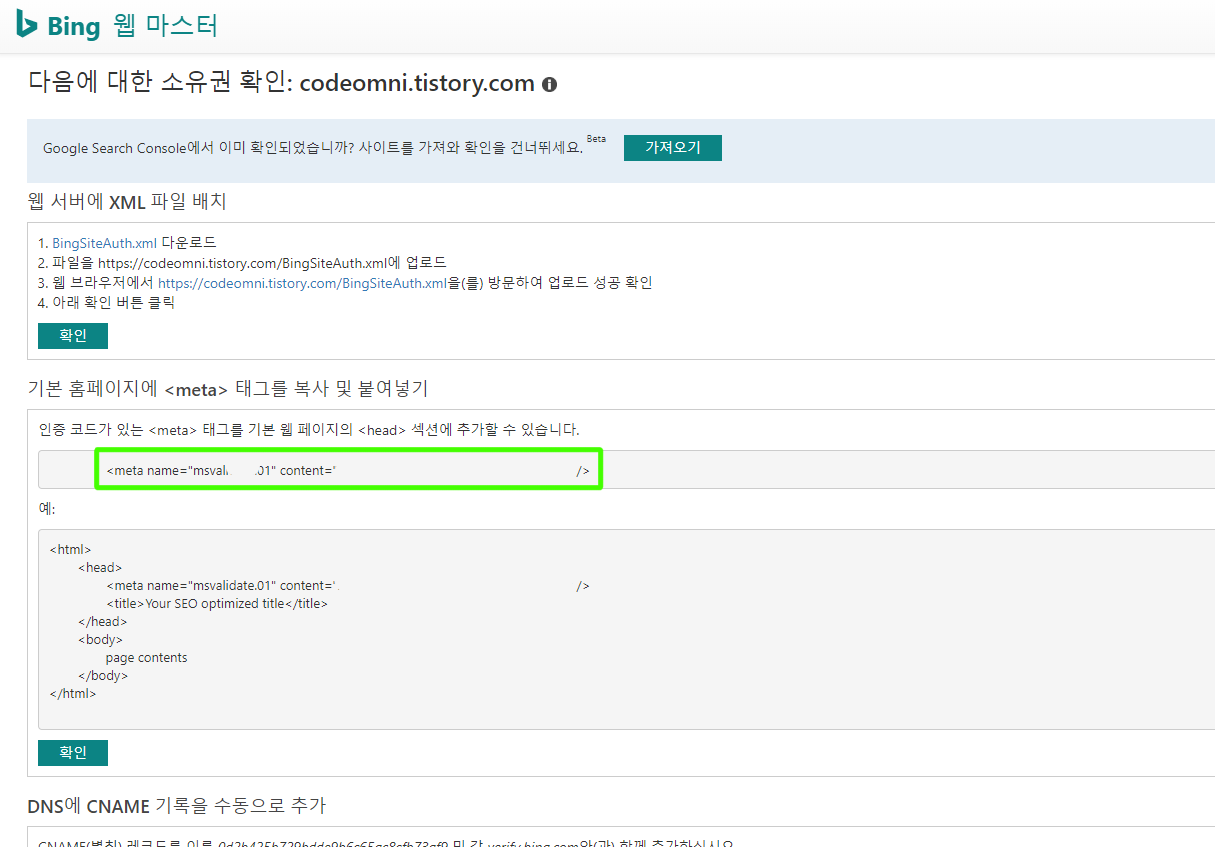1215x847 pixels.
Task: Click the '<html>' opening tag line
Action: [x=70, y=550]
